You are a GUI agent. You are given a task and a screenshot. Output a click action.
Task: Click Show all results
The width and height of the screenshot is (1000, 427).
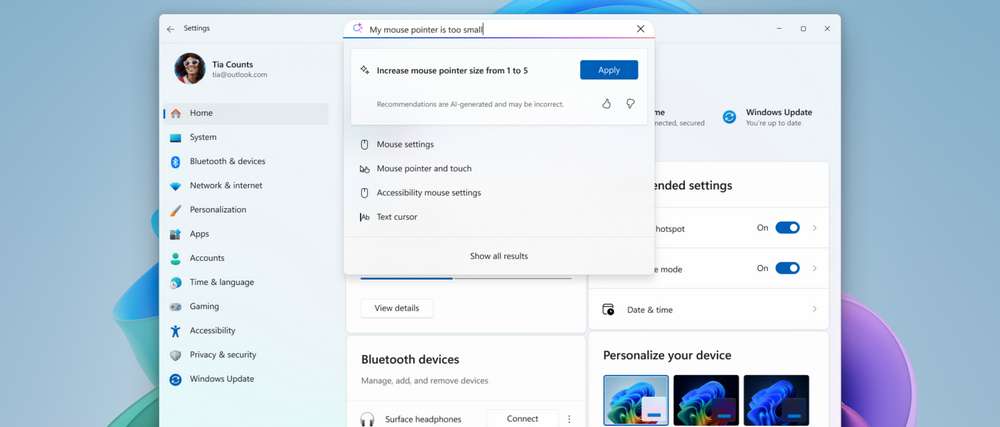499,256
